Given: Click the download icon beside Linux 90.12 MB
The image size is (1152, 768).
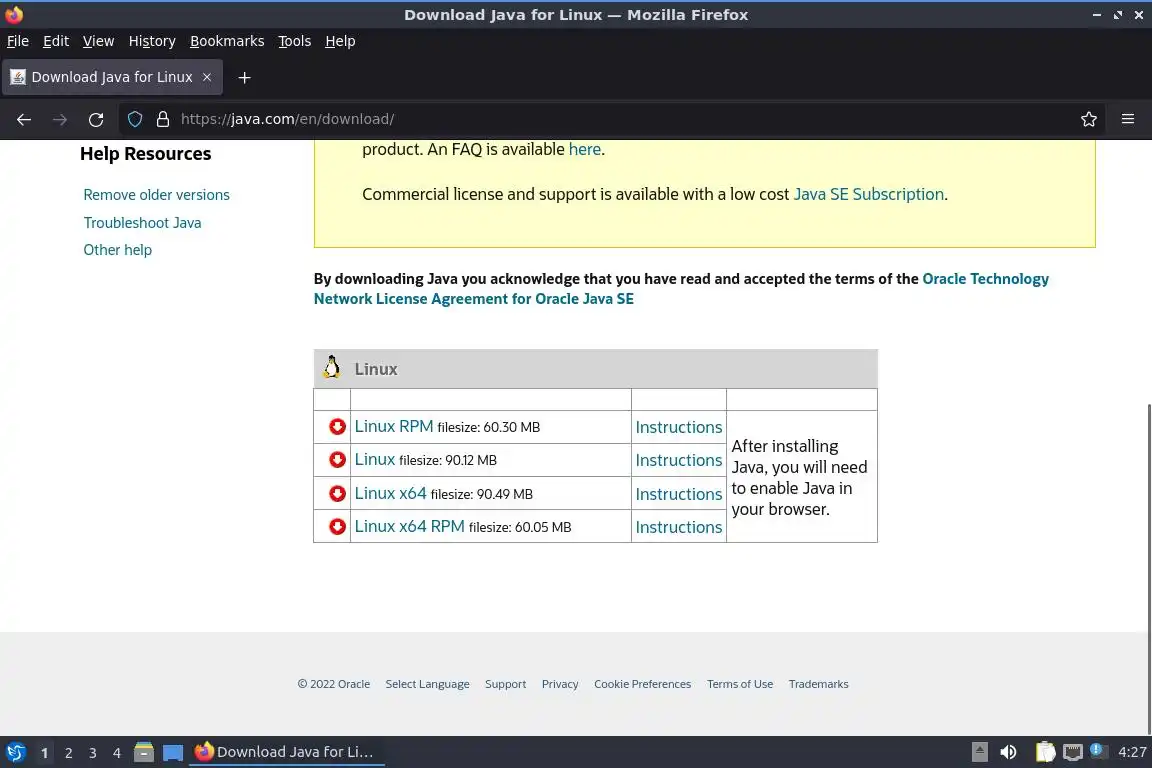Looking at the screenshot, I should (x=337, y=460).
